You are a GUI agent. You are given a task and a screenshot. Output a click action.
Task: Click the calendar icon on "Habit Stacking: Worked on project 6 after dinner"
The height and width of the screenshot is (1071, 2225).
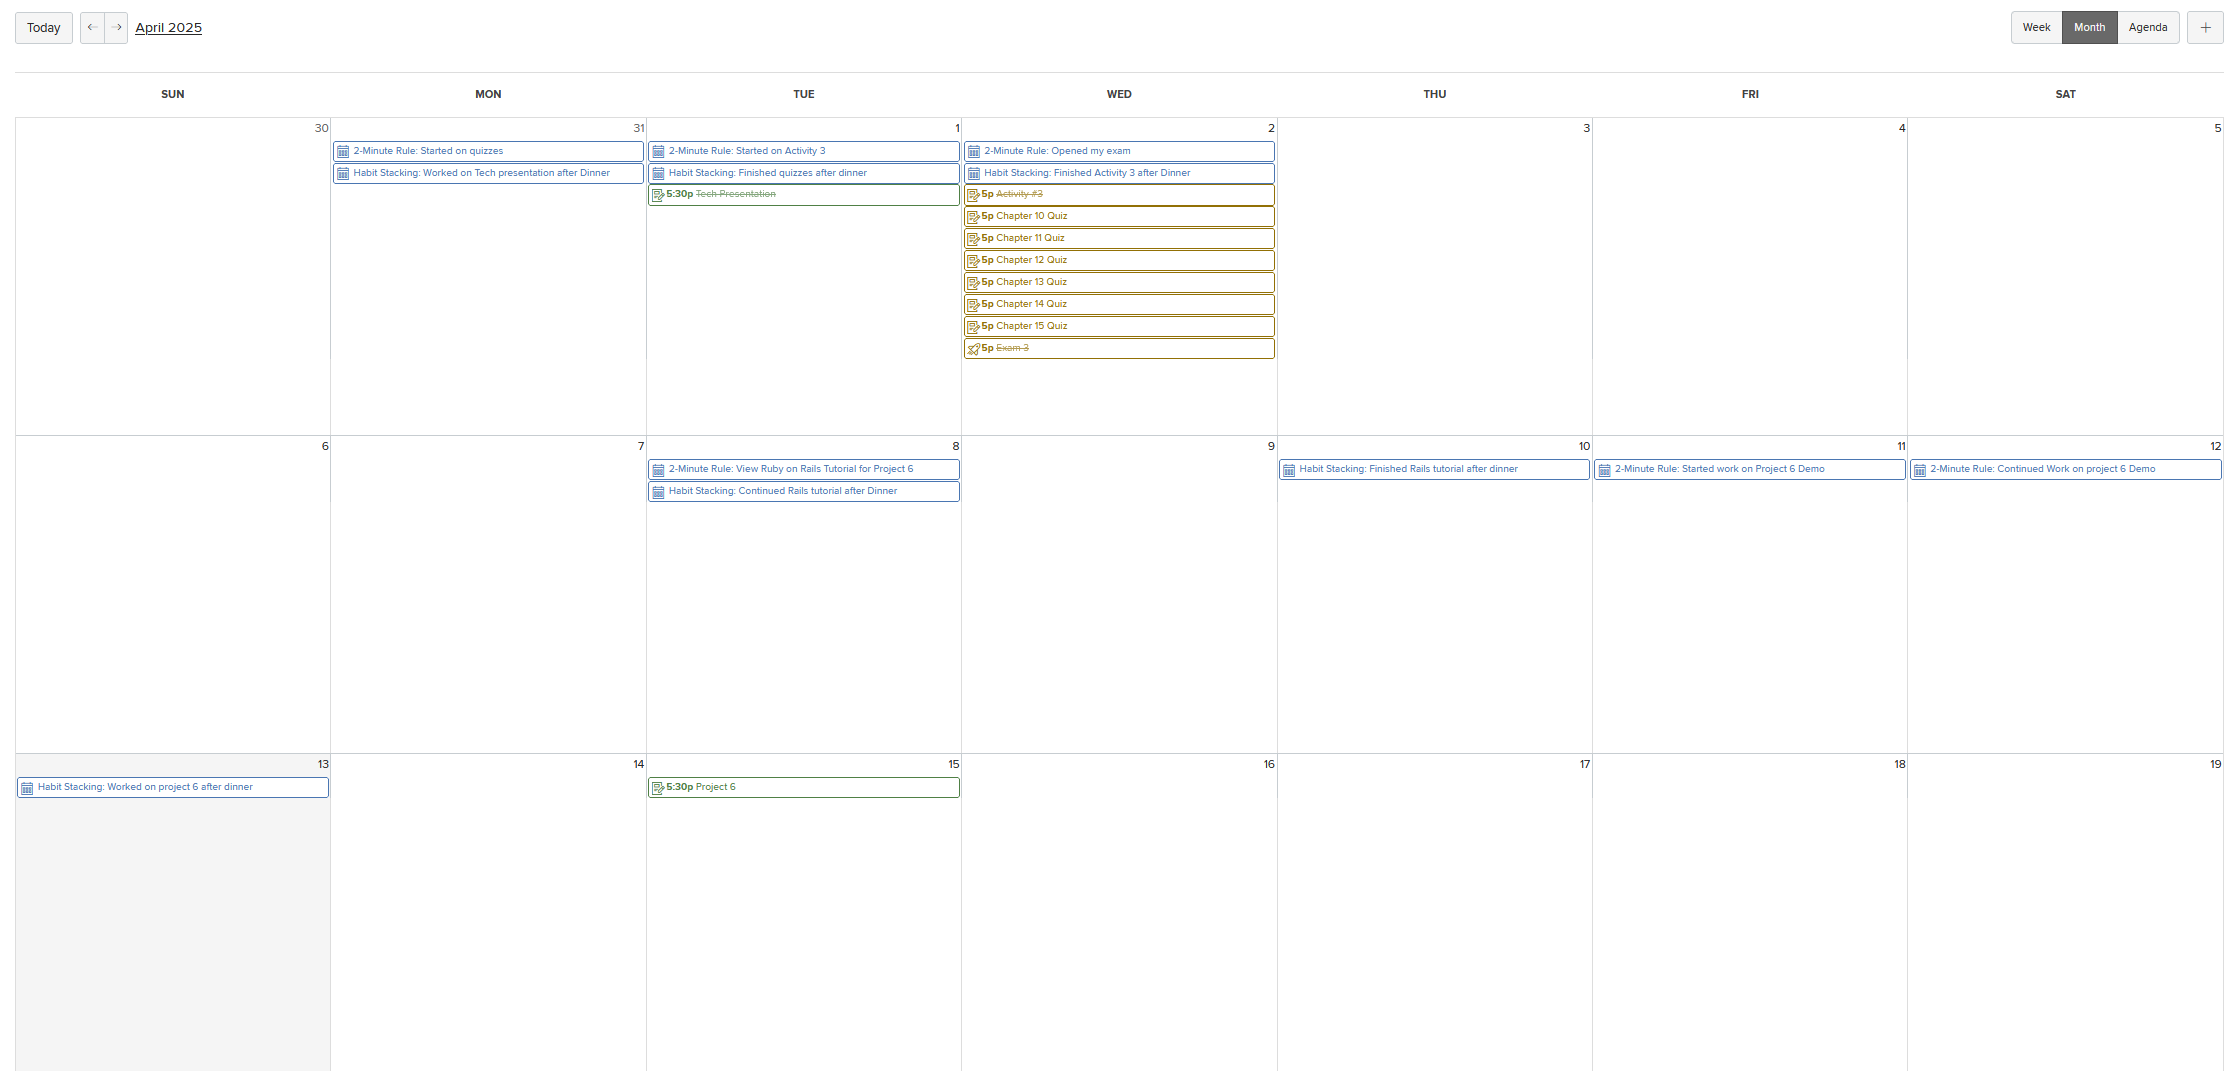(27, 787)
